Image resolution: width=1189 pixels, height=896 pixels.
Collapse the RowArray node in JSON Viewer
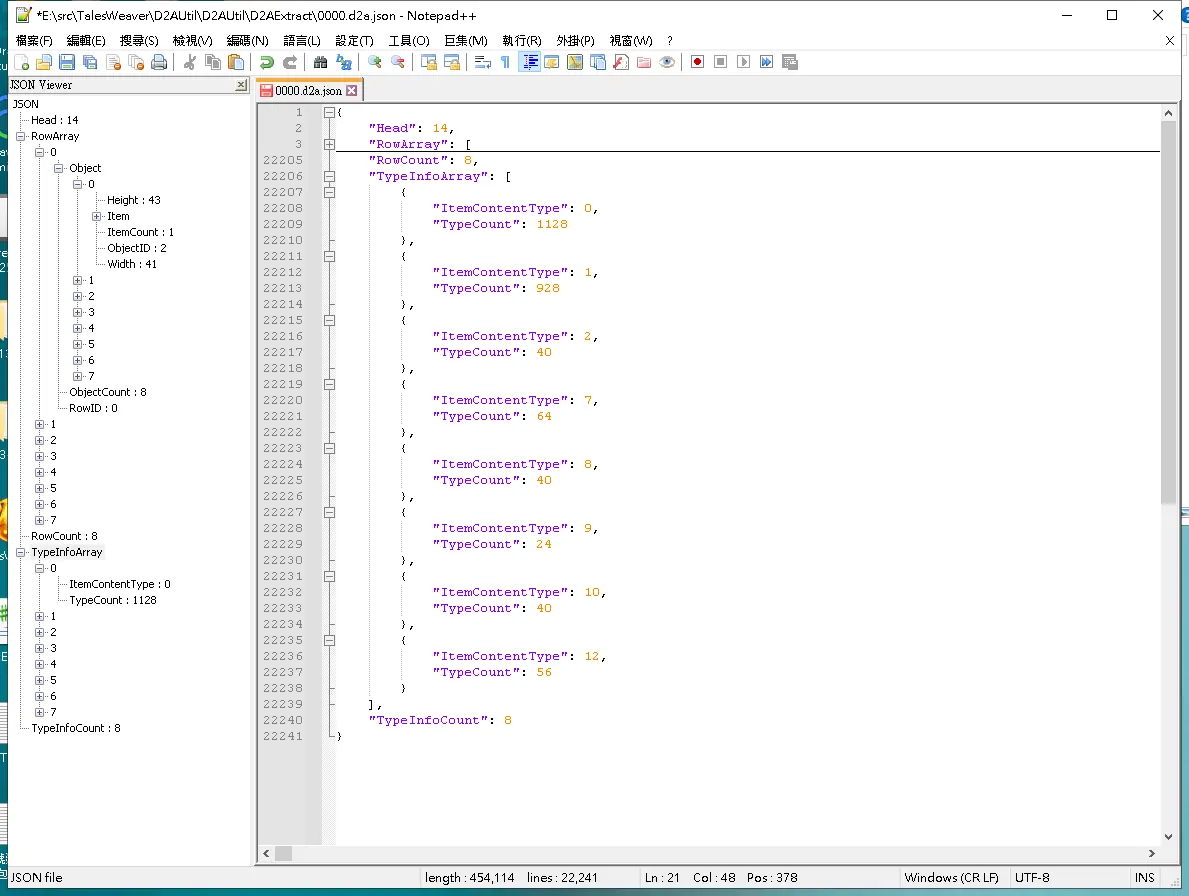20,136
